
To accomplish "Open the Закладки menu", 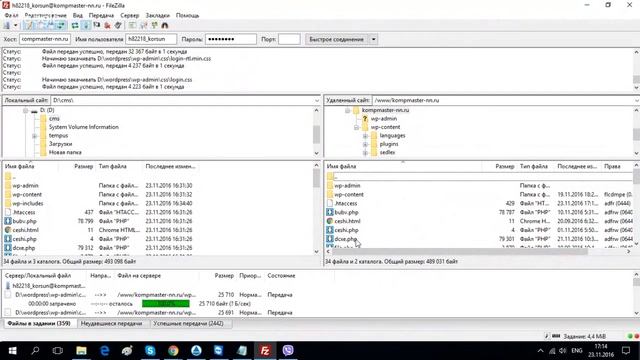I will coord(158,15).
